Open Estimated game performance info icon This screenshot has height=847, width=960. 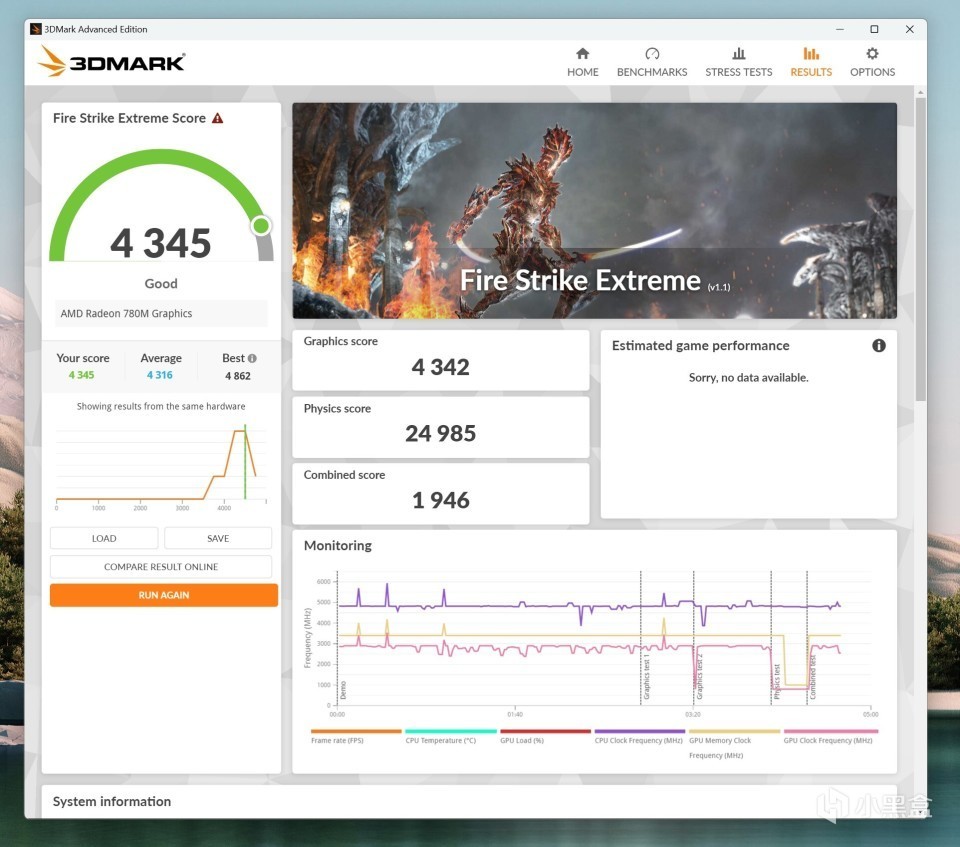coord(879,345)
